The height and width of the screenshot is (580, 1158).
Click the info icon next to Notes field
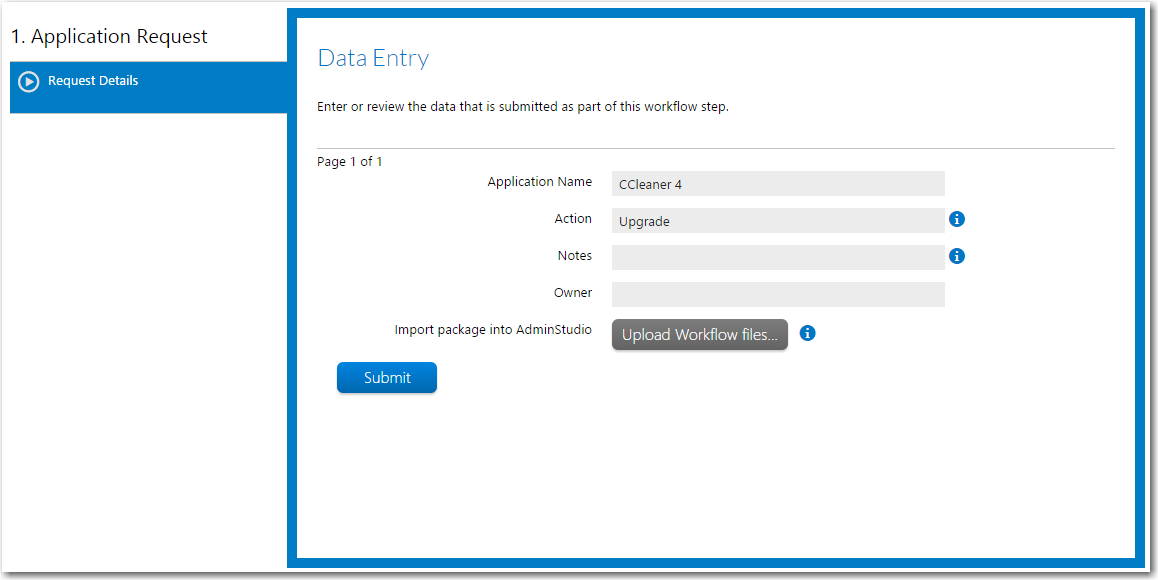coord(956,256)
